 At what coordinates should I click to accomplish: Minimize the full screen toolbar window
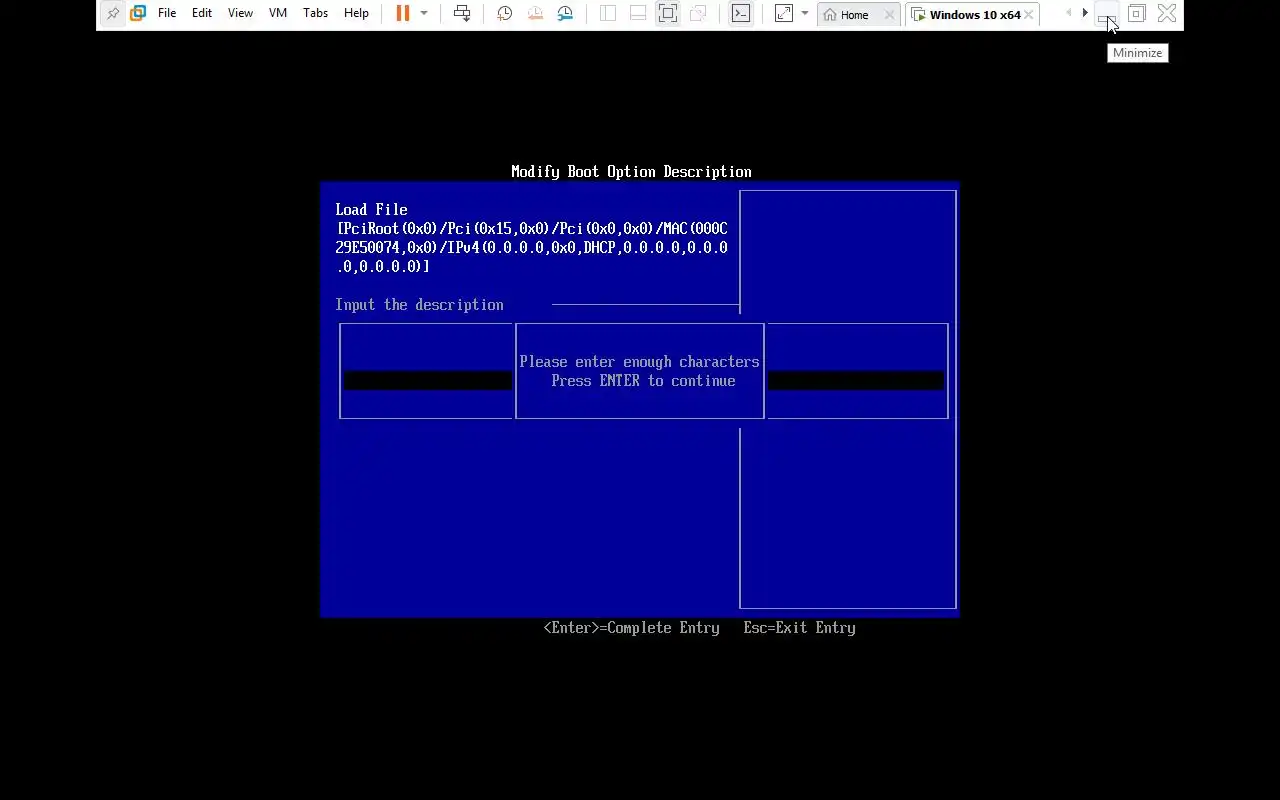[x=1106, y=14]
